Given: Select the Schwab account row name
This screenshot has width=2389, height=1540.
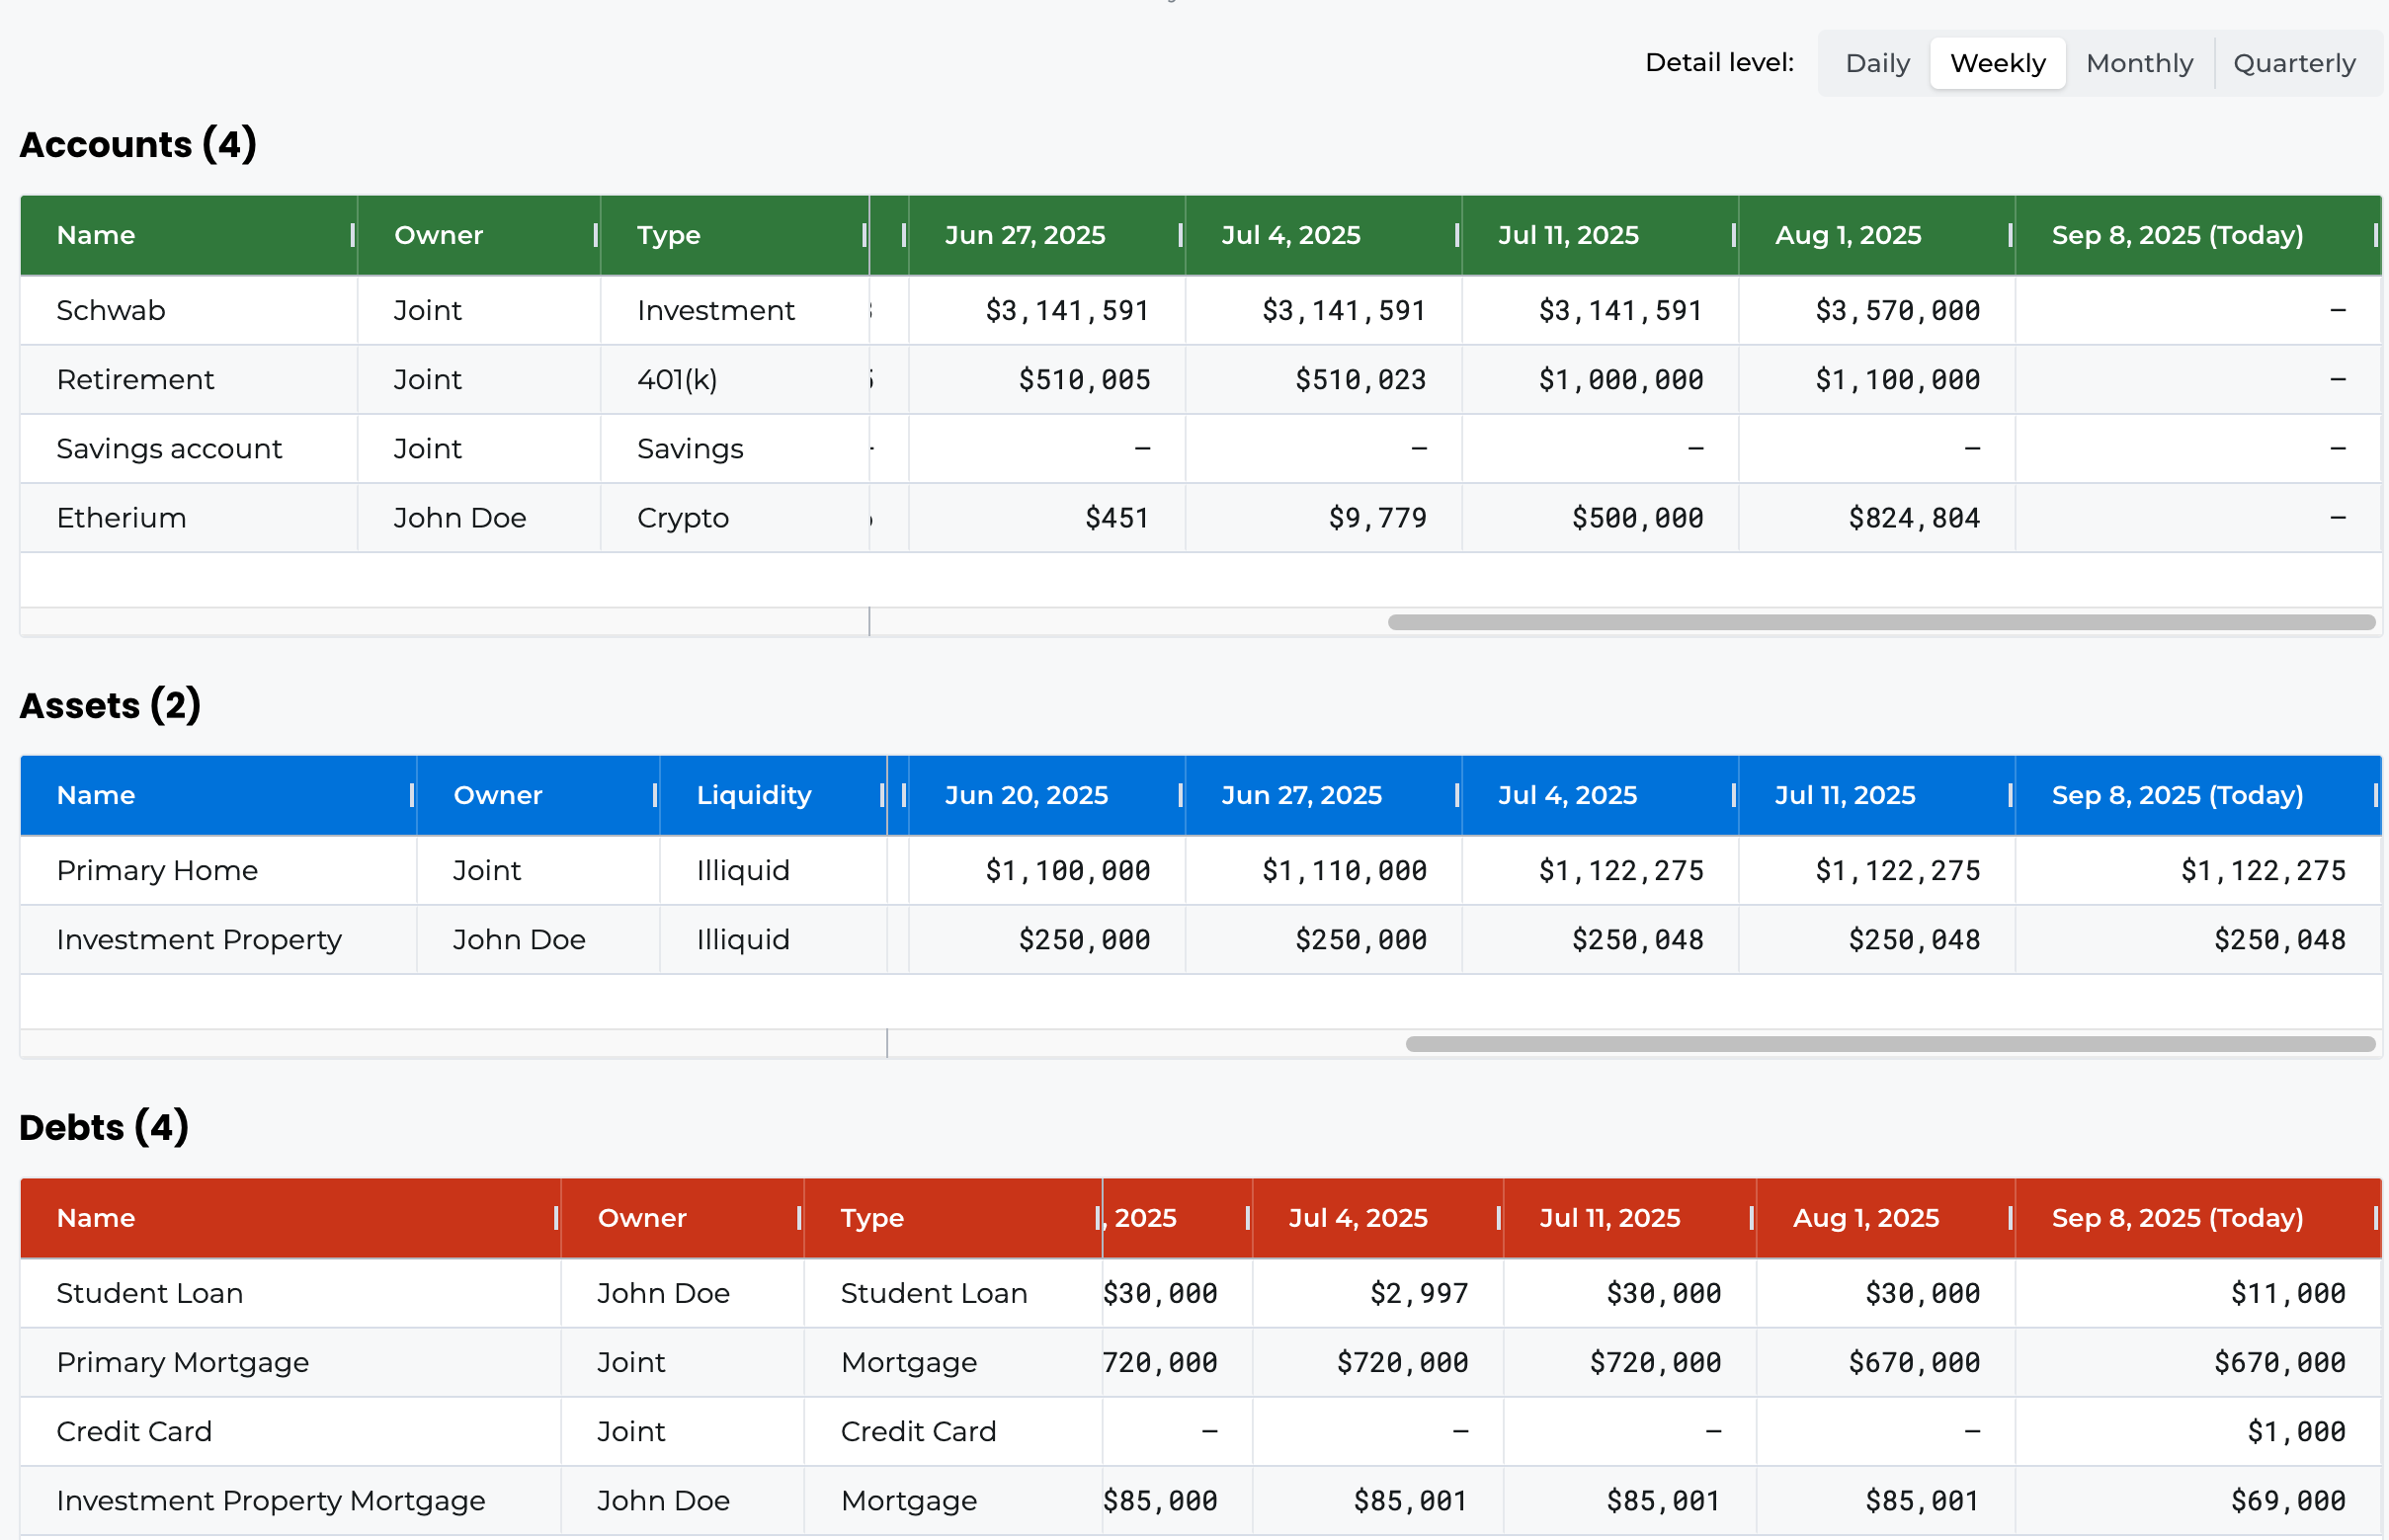Looking at the screenshot, I should [x=111, y=310].
